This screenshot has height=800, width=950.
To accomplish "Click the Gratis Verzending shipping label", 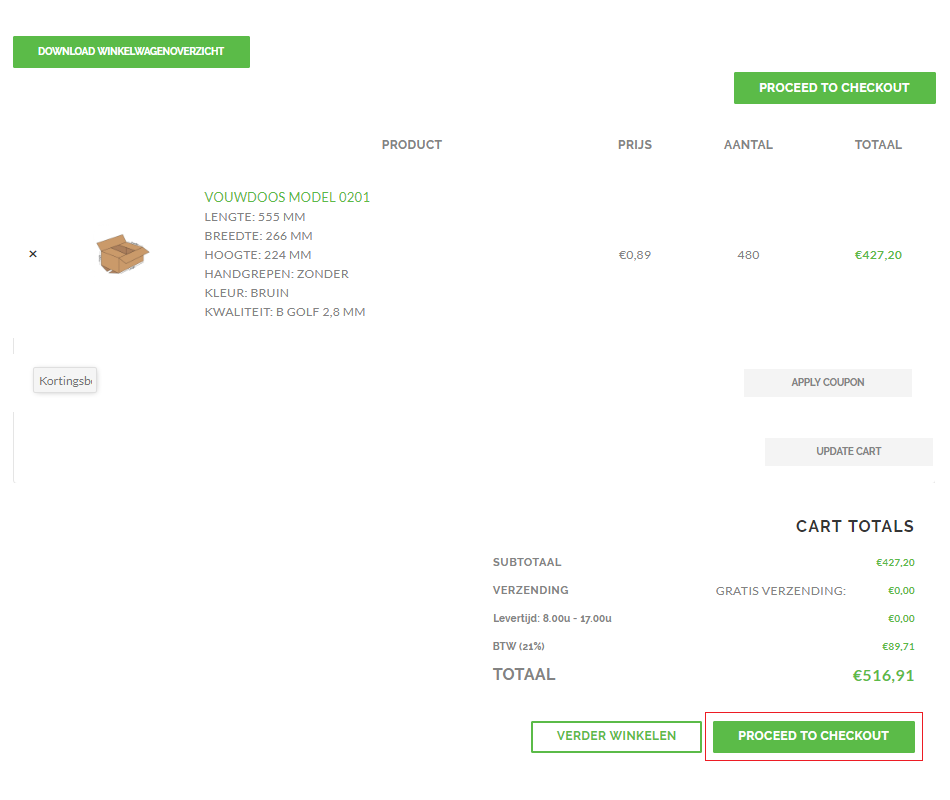I will [780, 591].
